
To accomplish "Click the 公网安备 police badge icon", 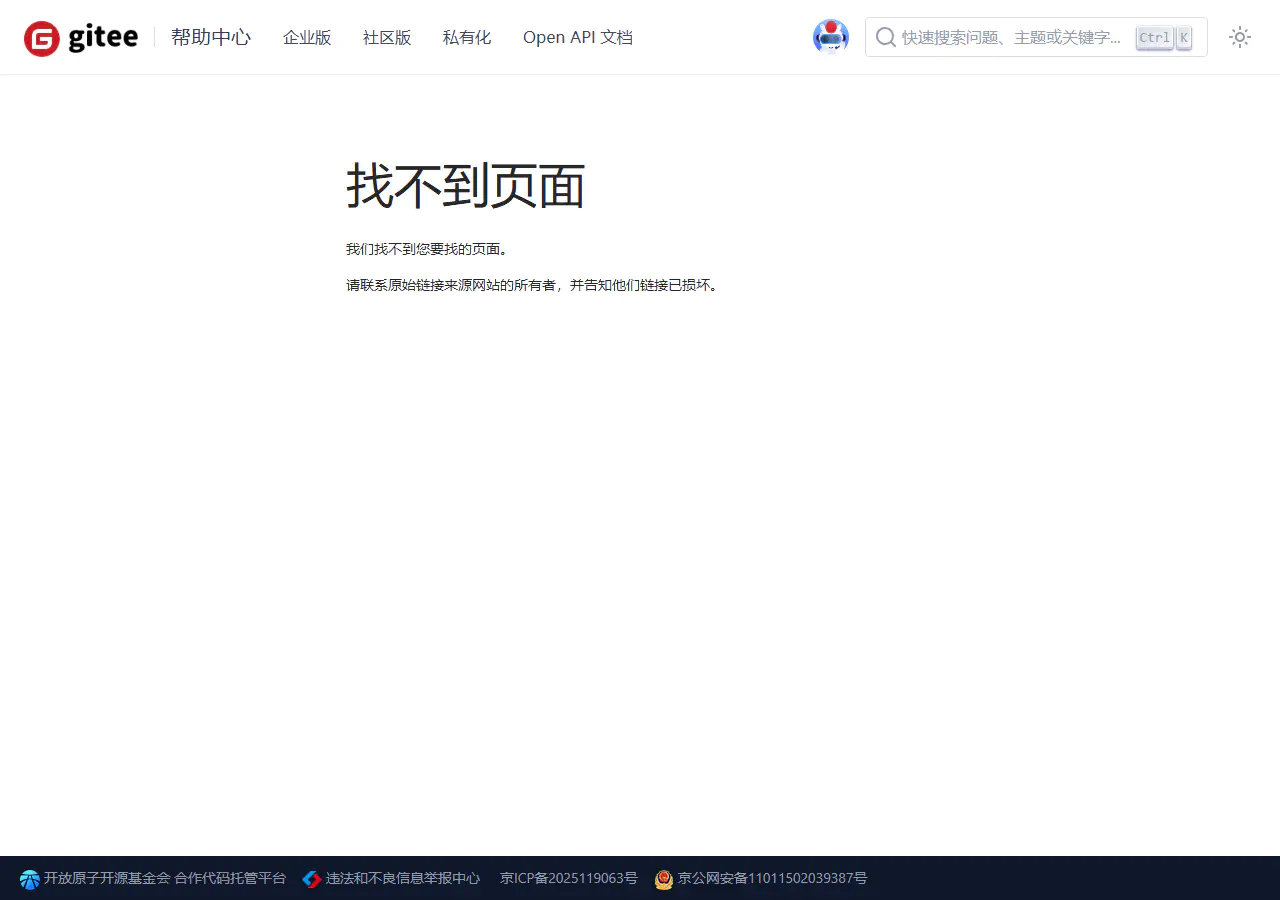I will pyautogui.click(x=664, y=879).
